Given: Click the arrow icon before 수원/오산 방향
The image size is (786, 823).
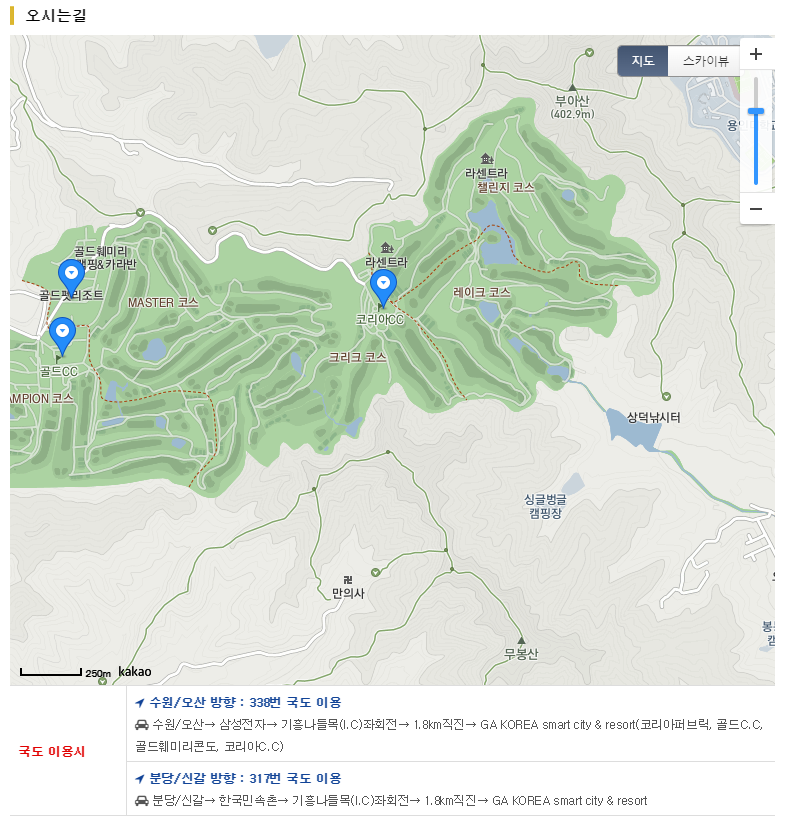Looking at the screenshot, I should tap(140, 702).
